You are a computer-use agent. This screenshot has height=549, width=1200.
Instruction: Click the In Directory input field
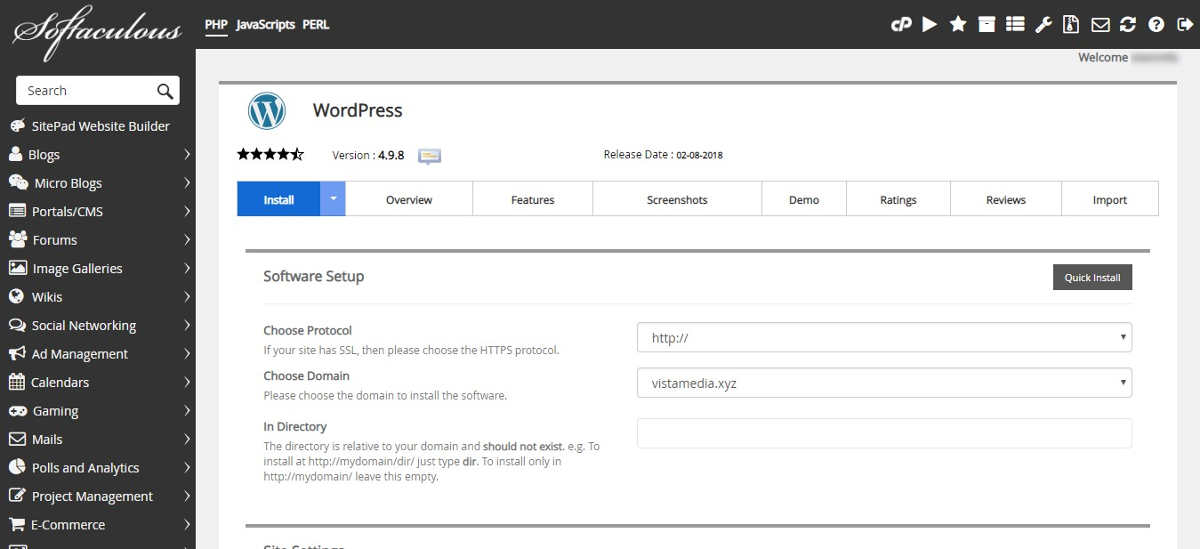pyautogui.click(x=884, y=433)
